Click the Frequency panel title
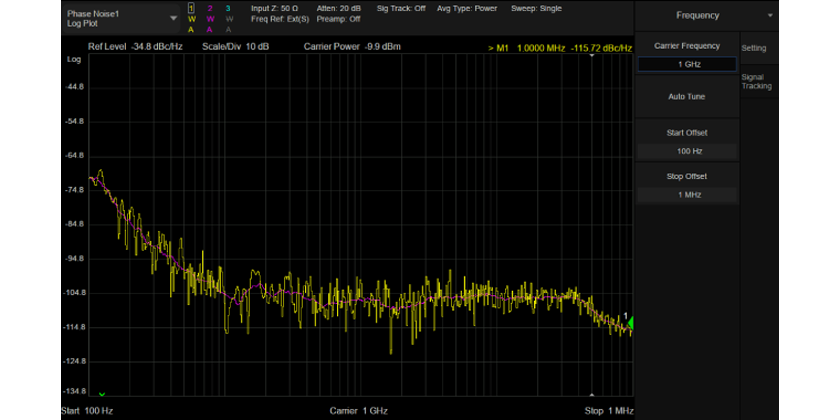The image size is (840, 420). pos(696,16)
